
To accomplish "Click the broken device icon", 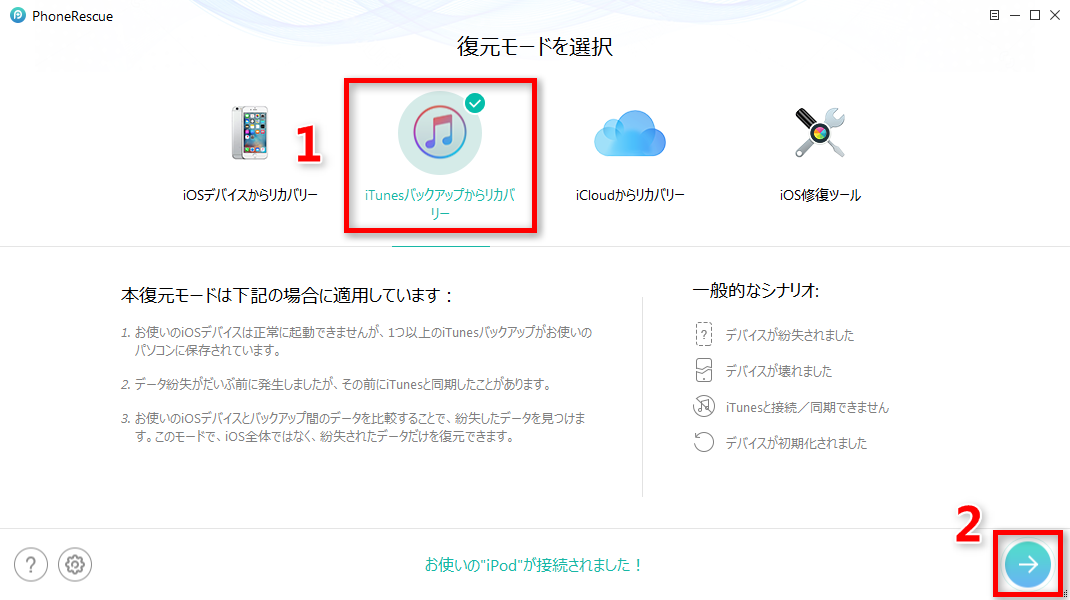I will tap(704, 371).
